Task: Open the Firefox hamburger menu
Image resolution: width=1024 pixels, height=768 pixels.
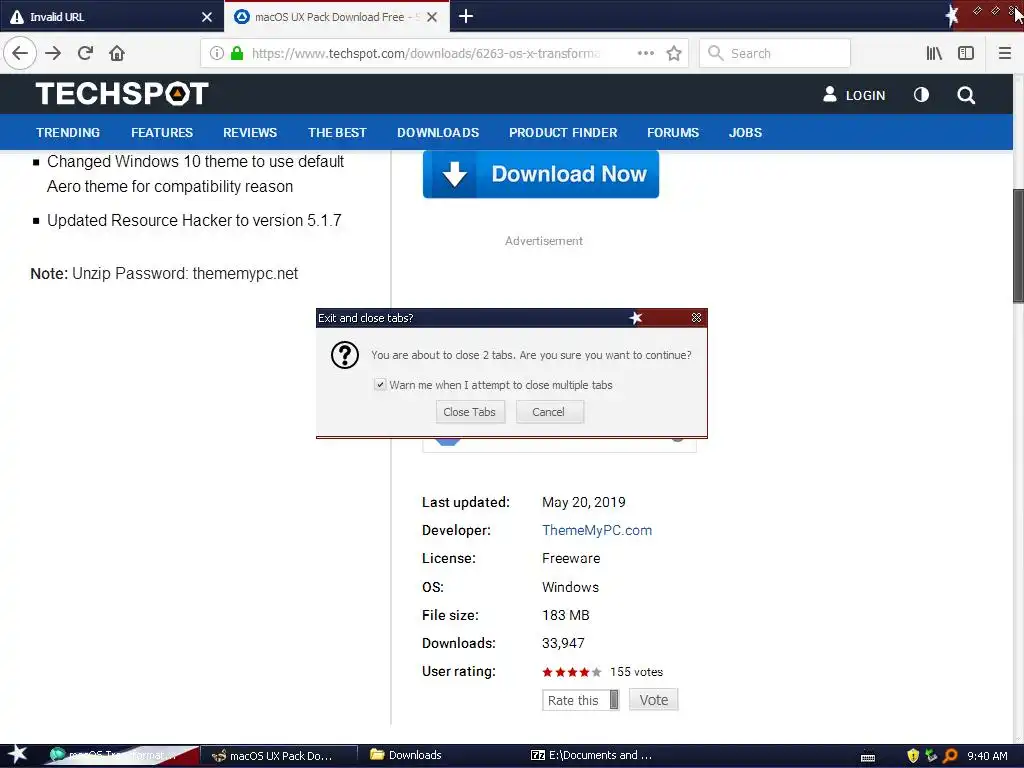Action: point(1005,53)
